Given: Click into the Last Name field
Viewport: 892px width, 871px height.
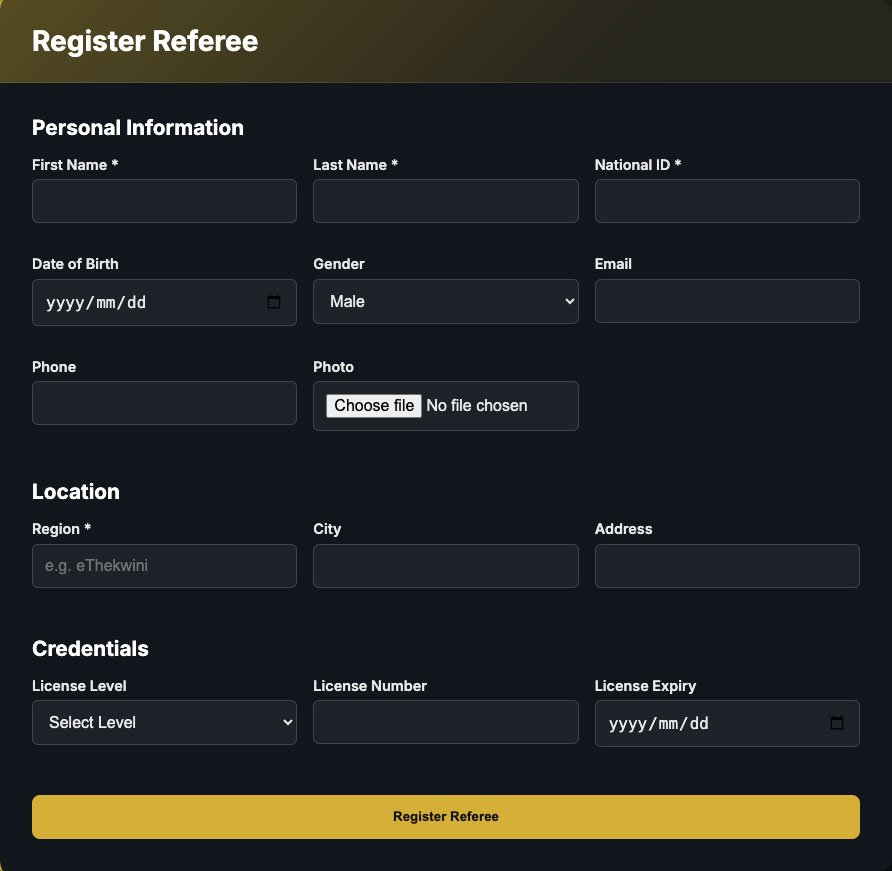Looking at the screenshot, I should tap(445, 201).
